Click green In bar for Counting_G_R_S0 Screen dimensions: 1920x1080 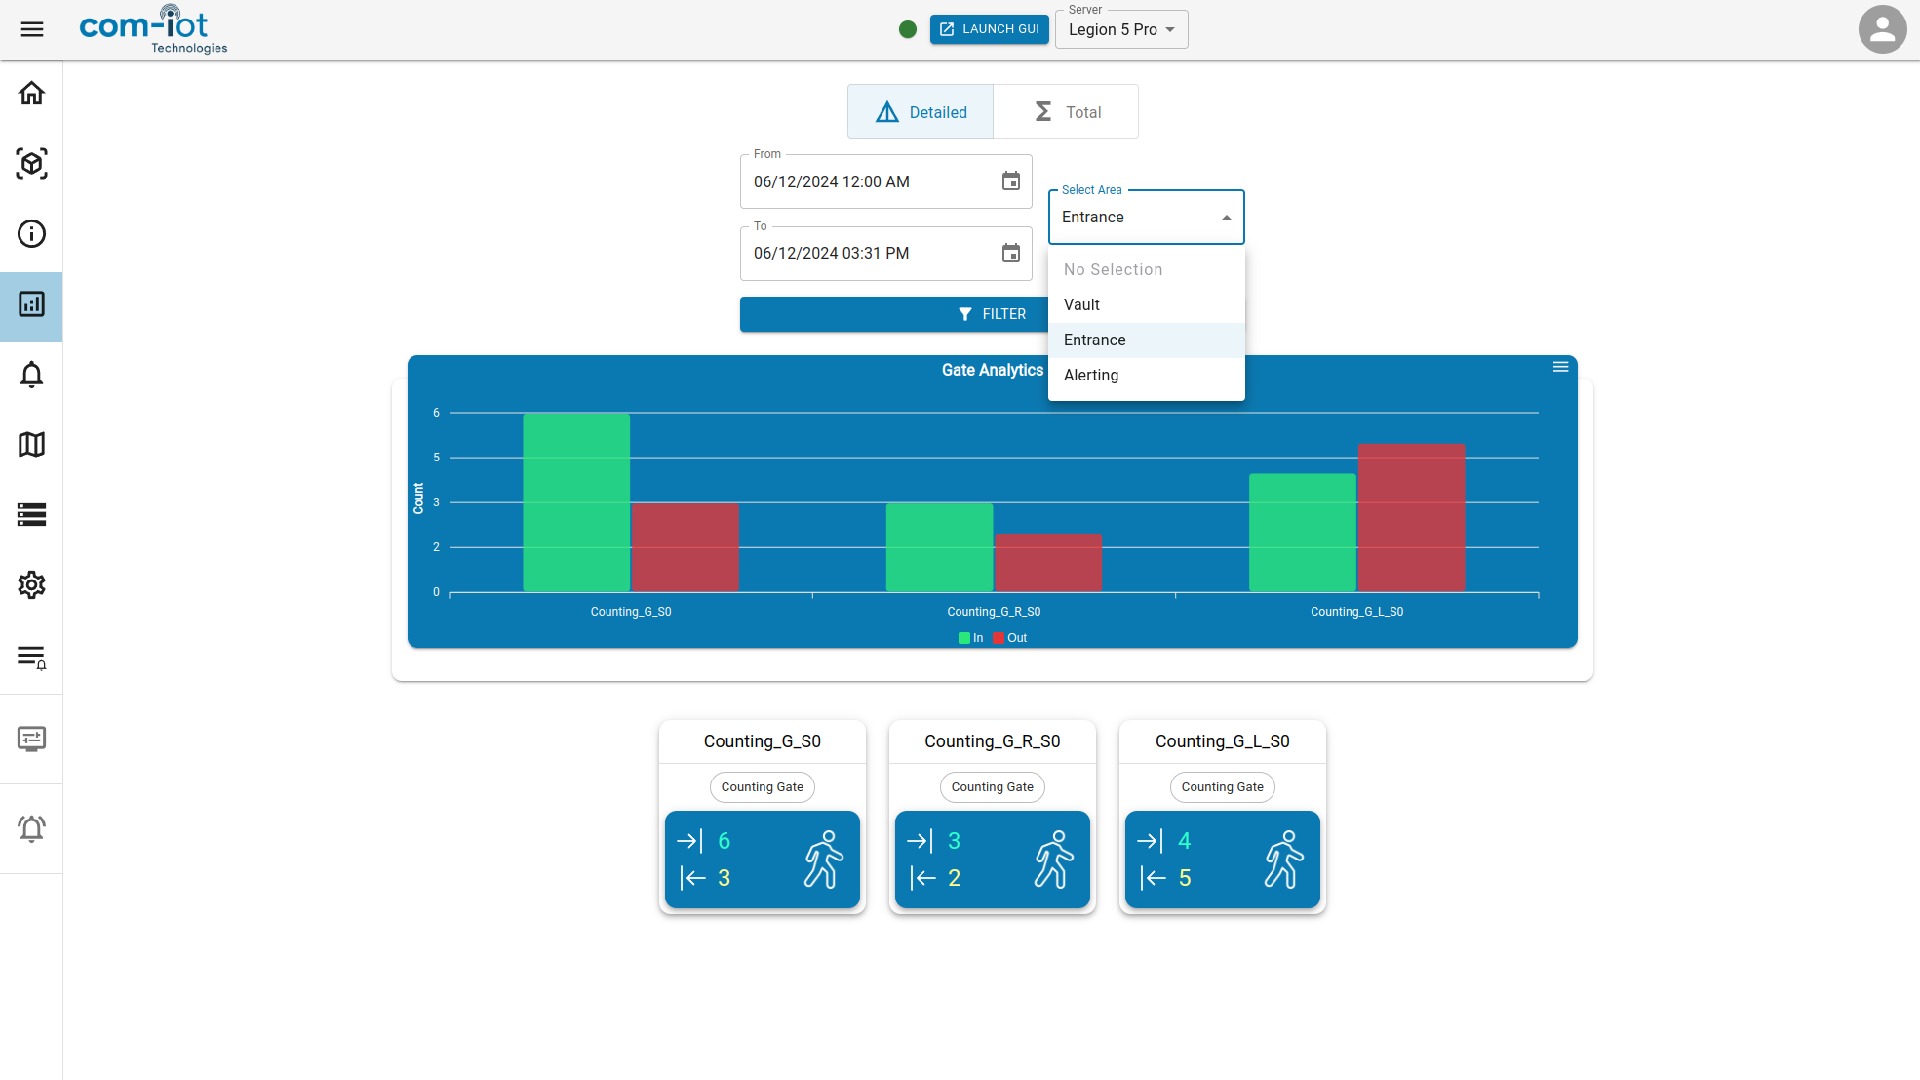pos(939,547)
